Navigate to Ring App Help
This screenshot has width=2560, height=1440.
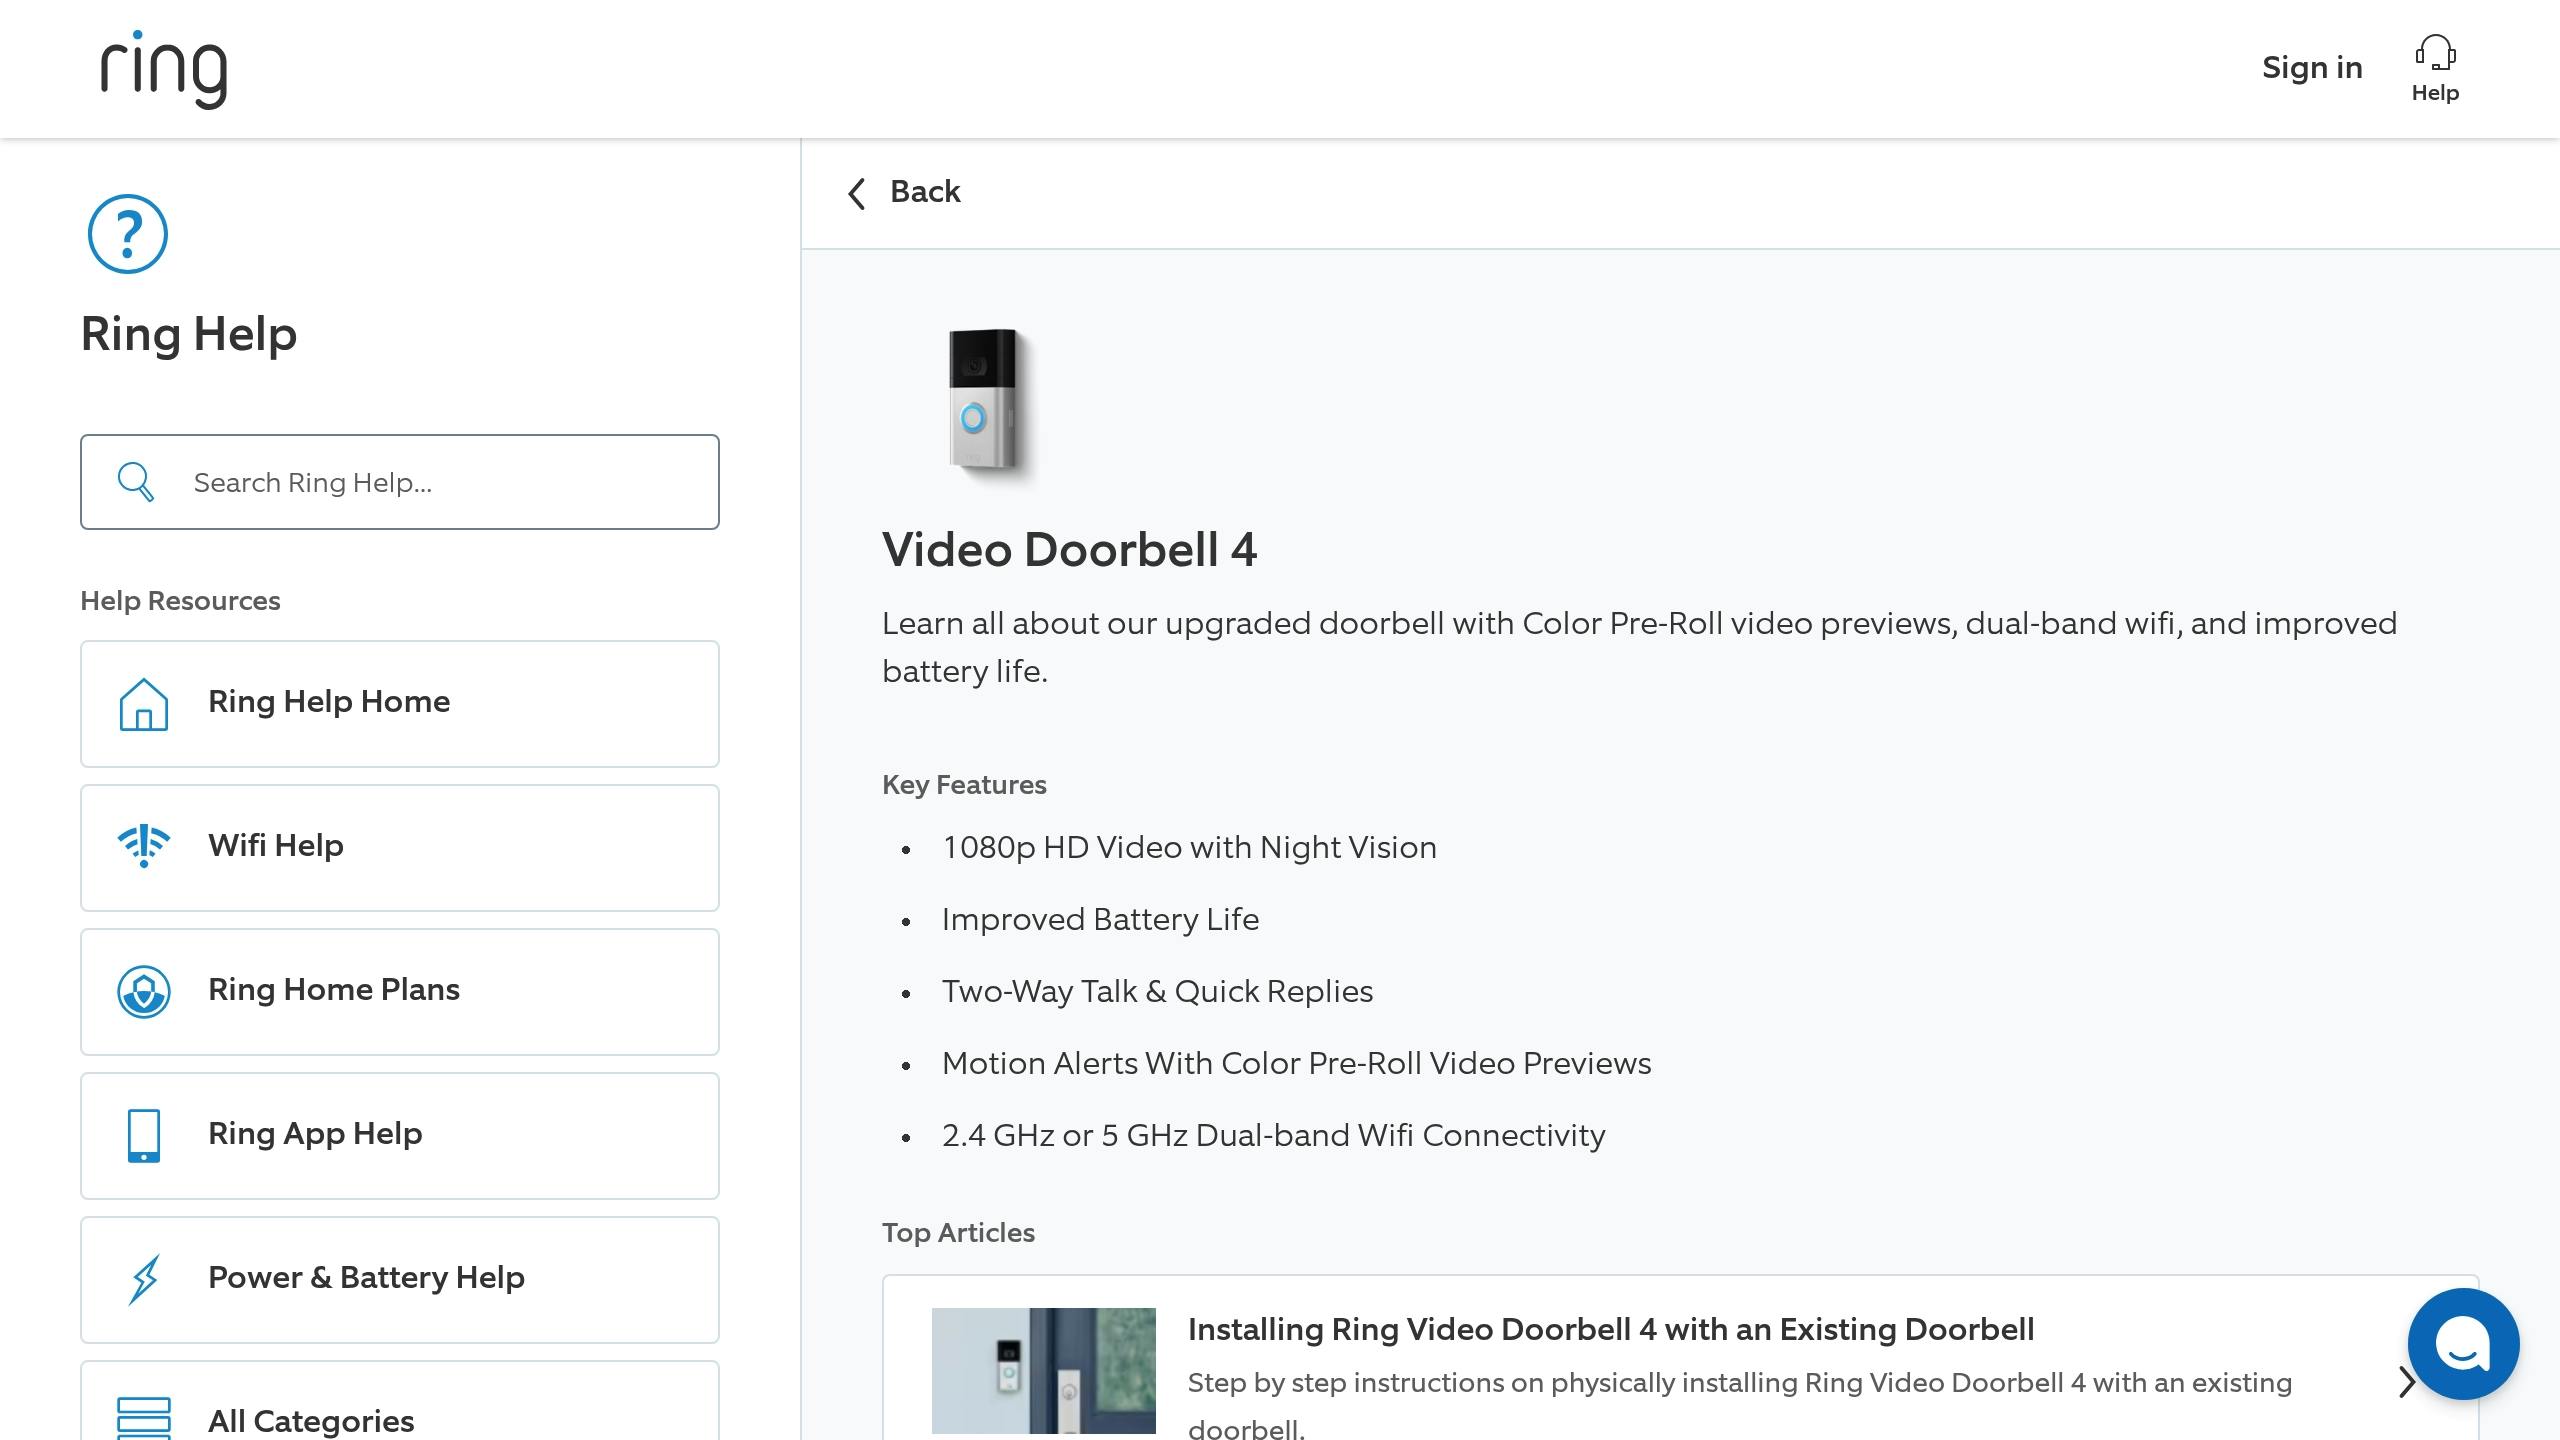coord(400,1136)
